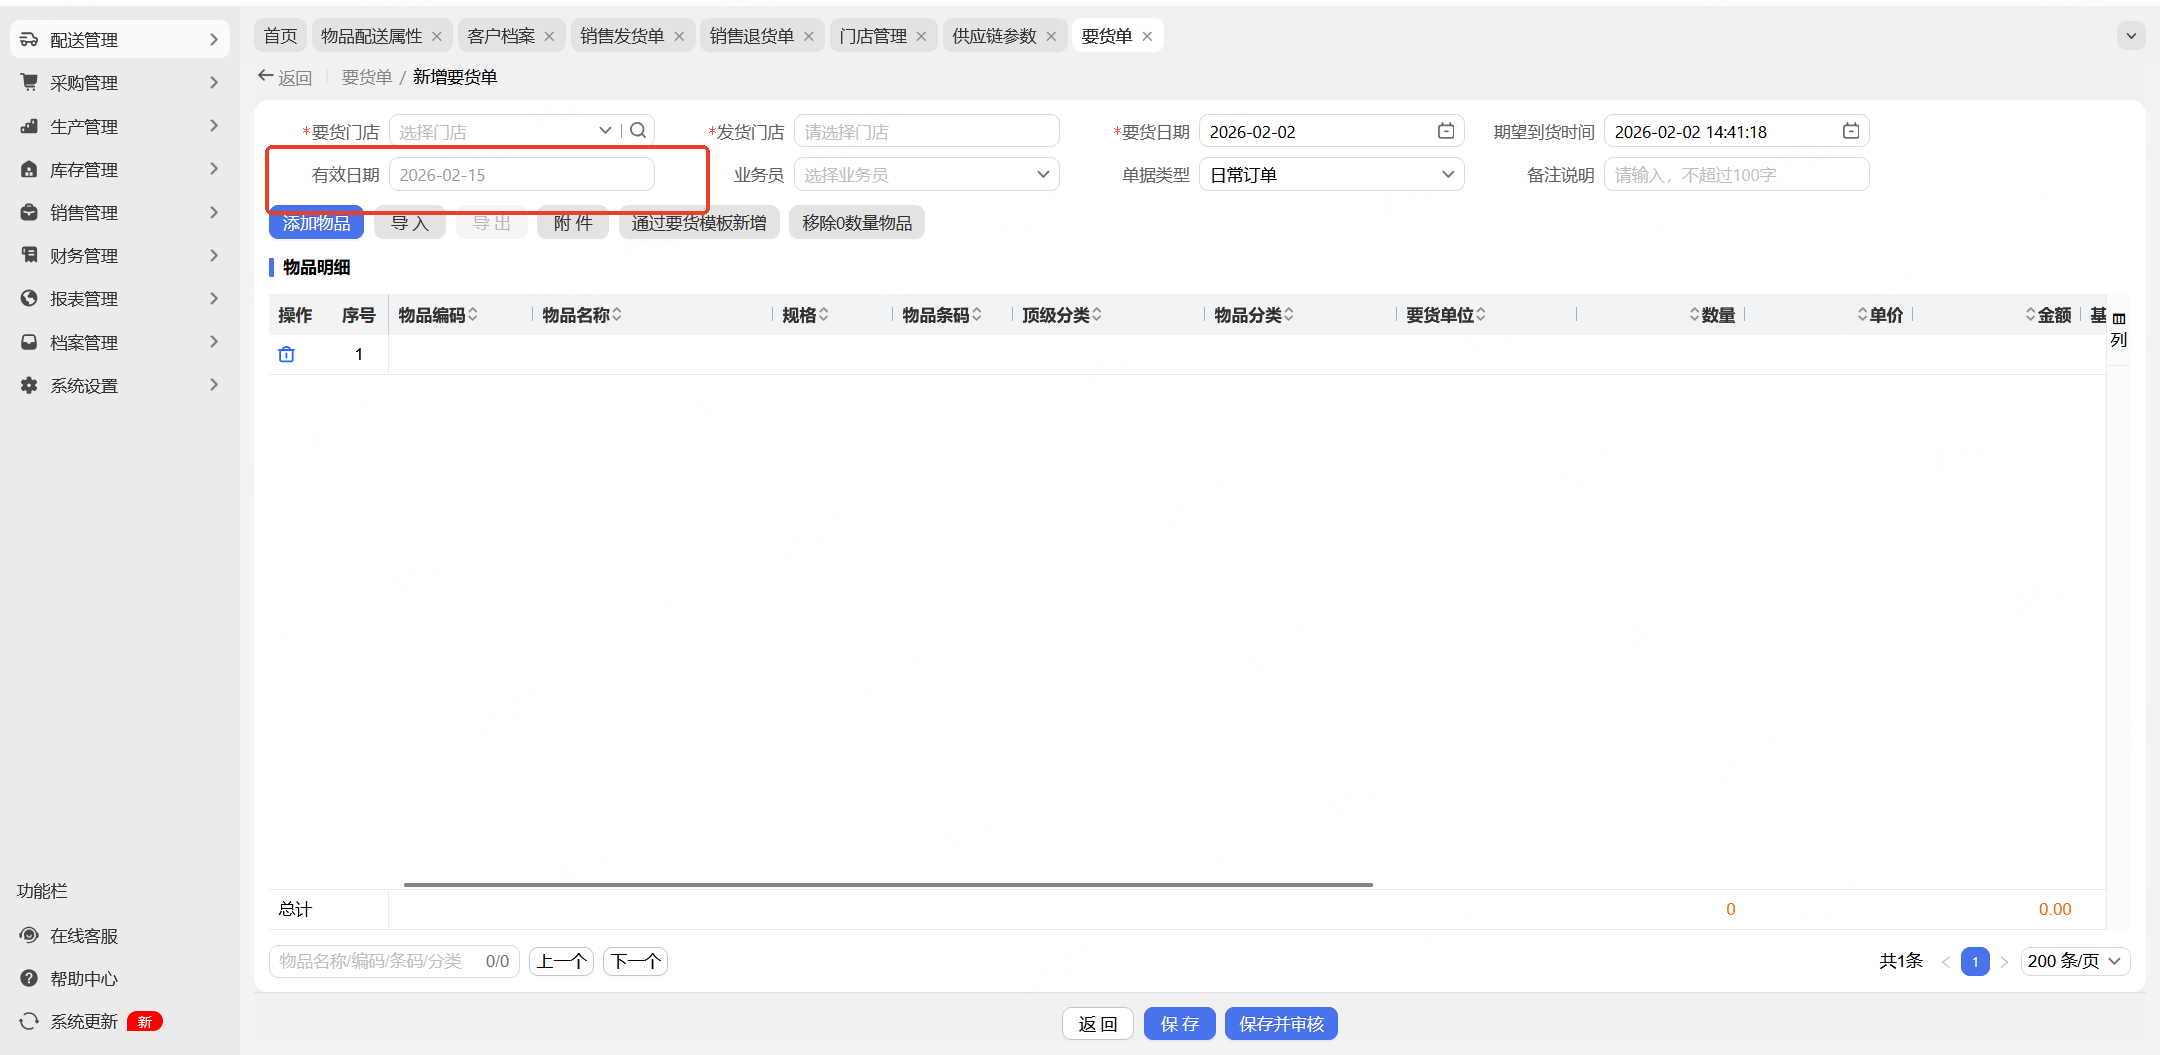The height and width of the screenshot is (1055, 2160).
Task: Go to page 1 in pagination
Action: (x=1975, y=961)
